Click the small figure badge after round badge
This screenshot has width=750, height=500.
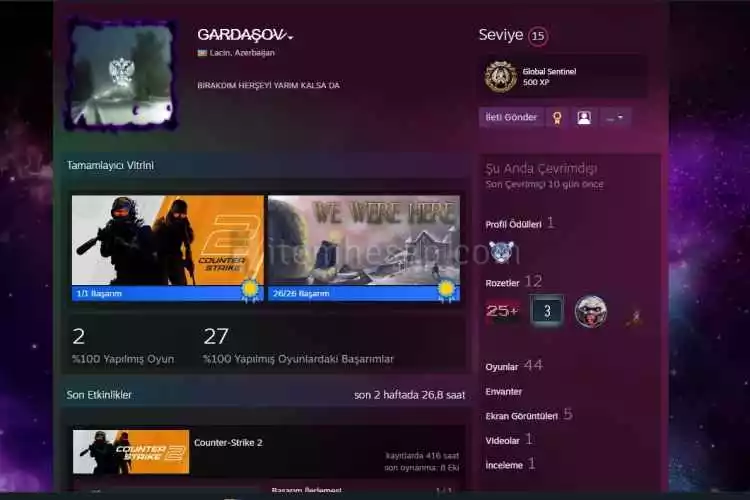click(x=632, y=315)
